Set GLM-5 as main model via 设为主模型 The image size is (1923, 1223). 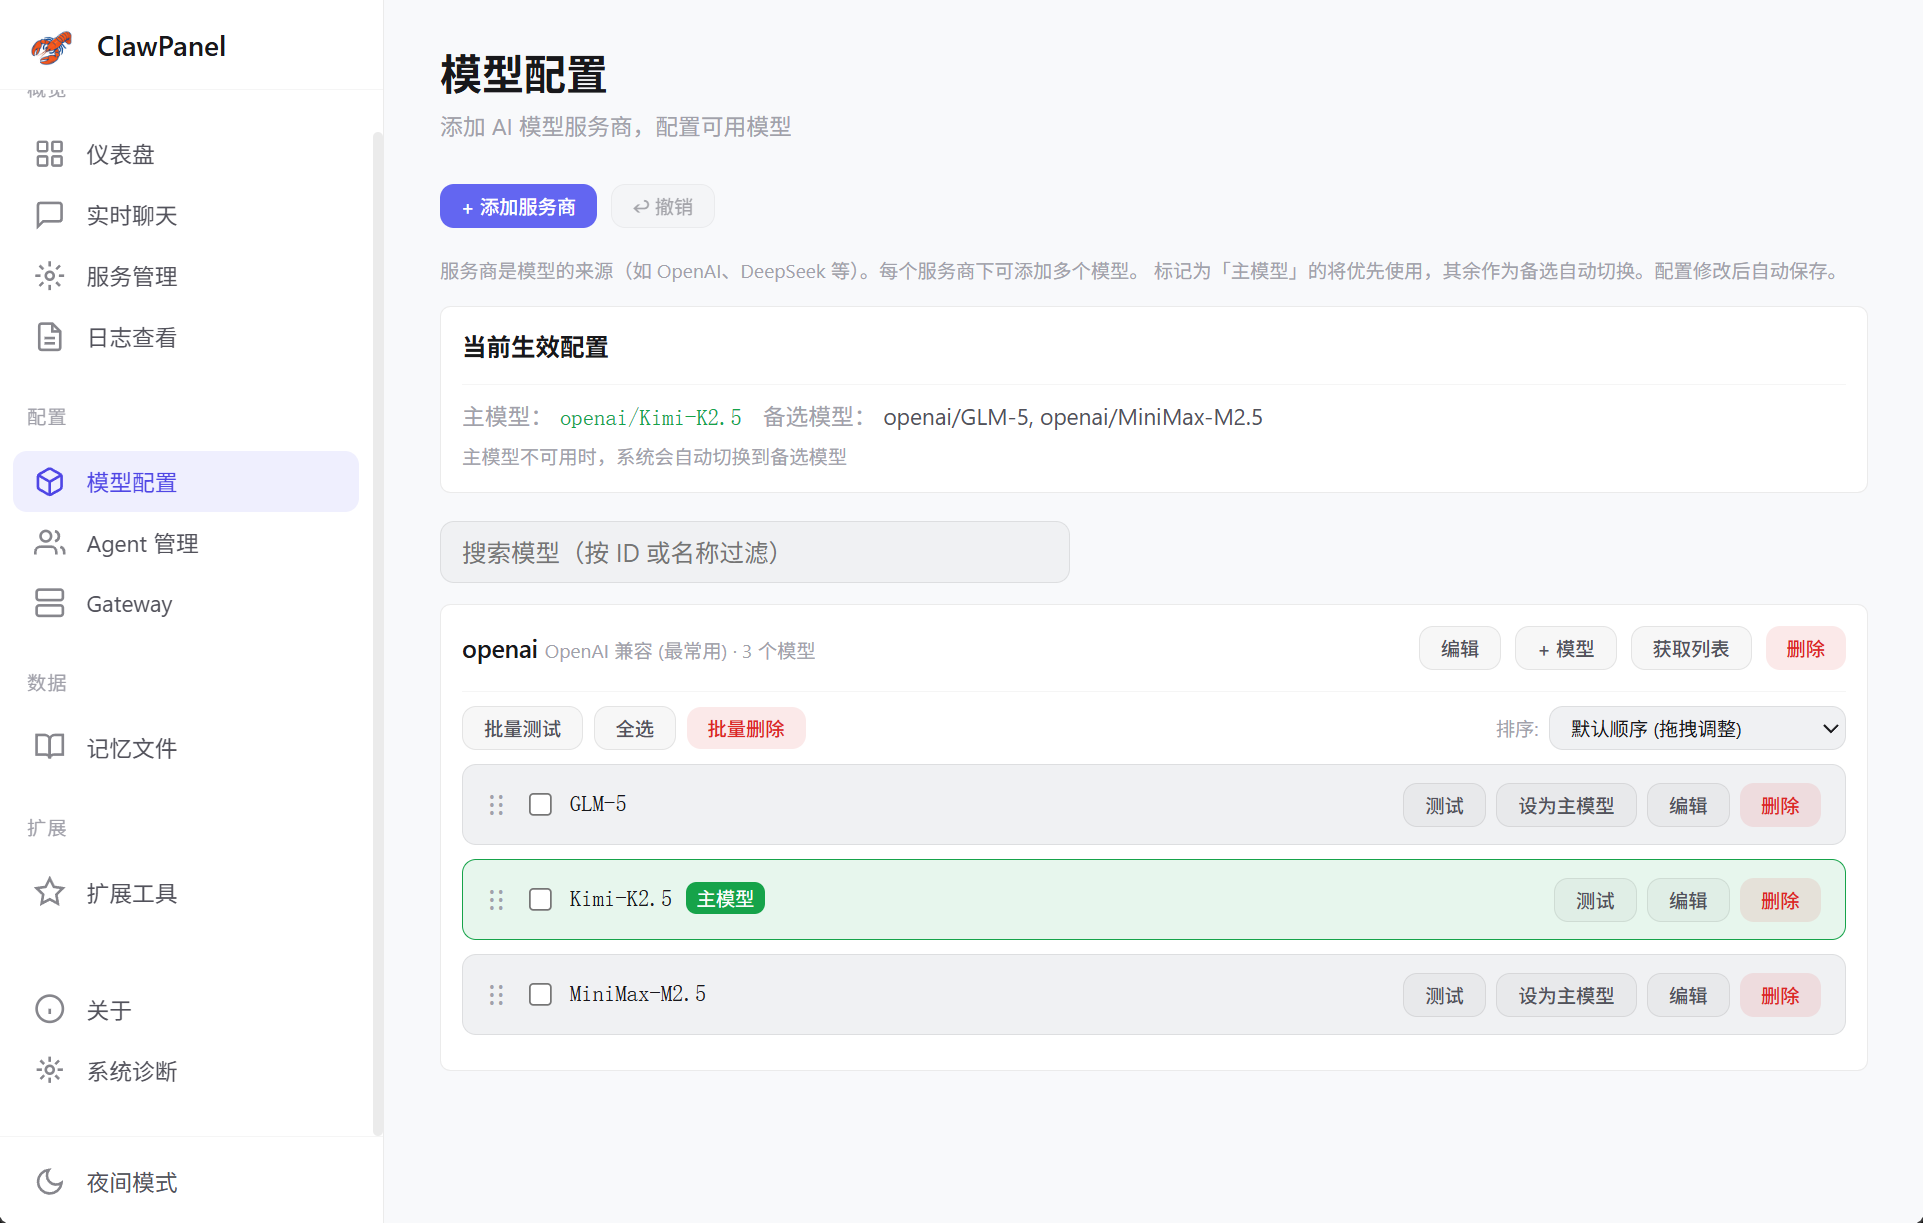click(x=1565, y=804)
